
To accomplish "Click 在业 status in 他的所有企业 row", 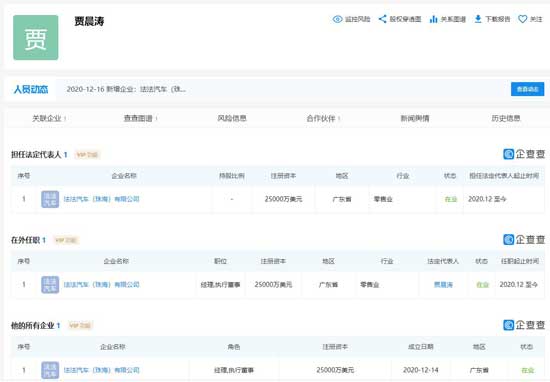I will [528, 370].
